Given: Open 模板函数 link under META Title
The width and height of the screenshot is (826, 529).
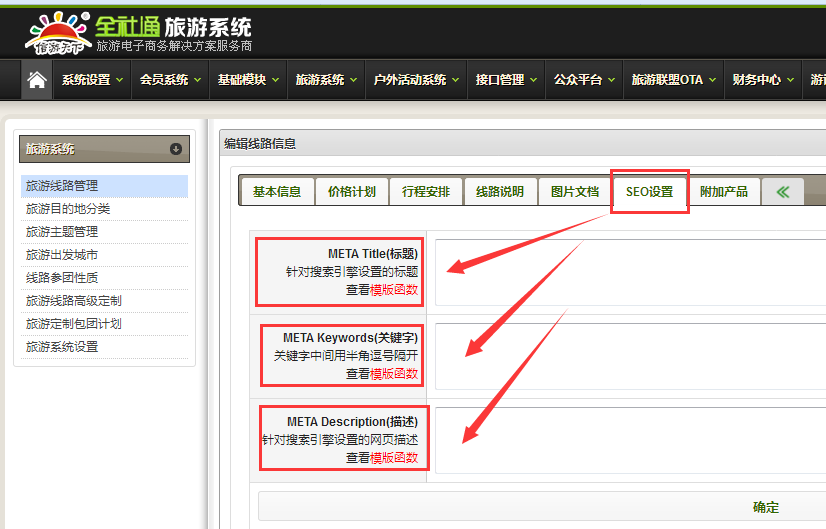Looking at the screenshot, I should point(394,290).
